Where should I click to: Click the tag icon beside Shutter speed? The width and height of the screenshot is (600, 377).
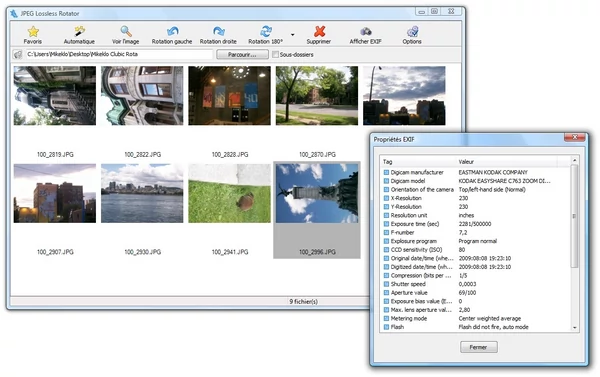[386, 284]
